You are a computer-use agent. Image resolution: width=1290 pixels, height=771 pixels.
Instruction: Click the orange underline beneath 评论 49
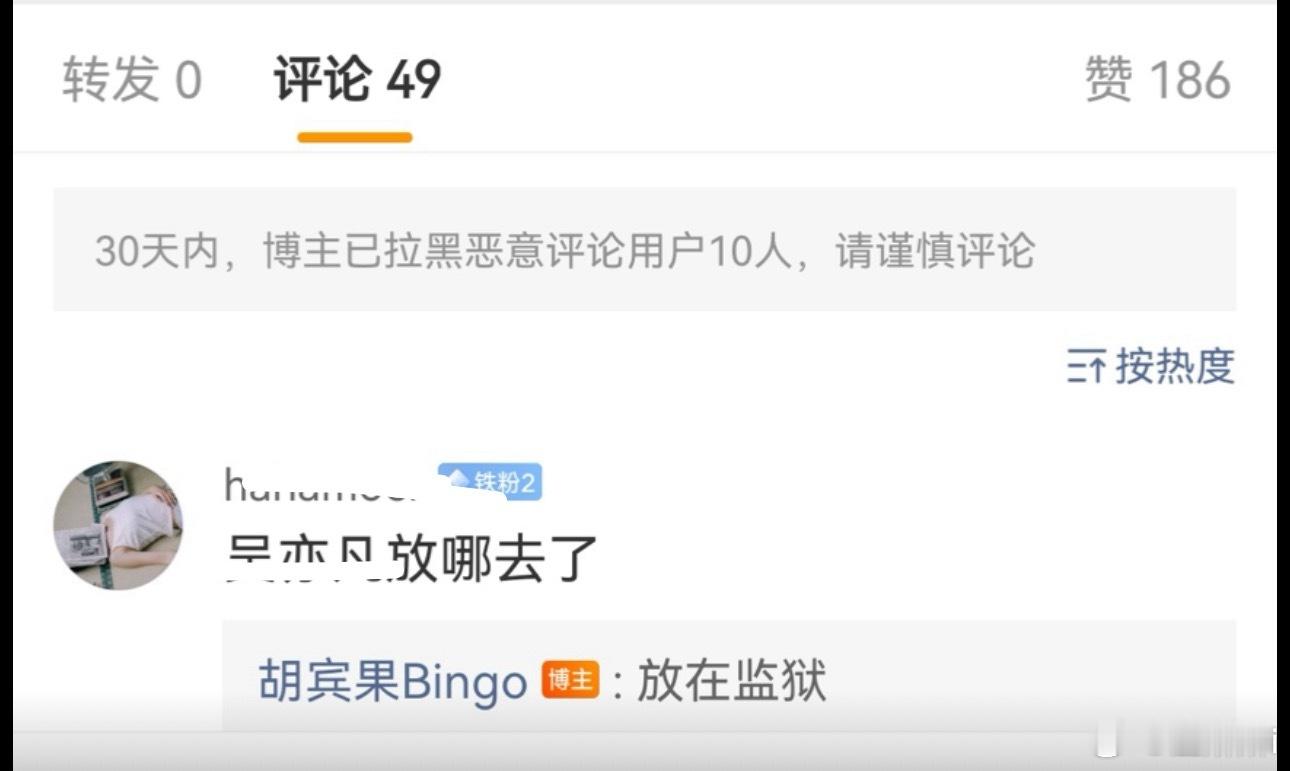click(x=355, y=137)
